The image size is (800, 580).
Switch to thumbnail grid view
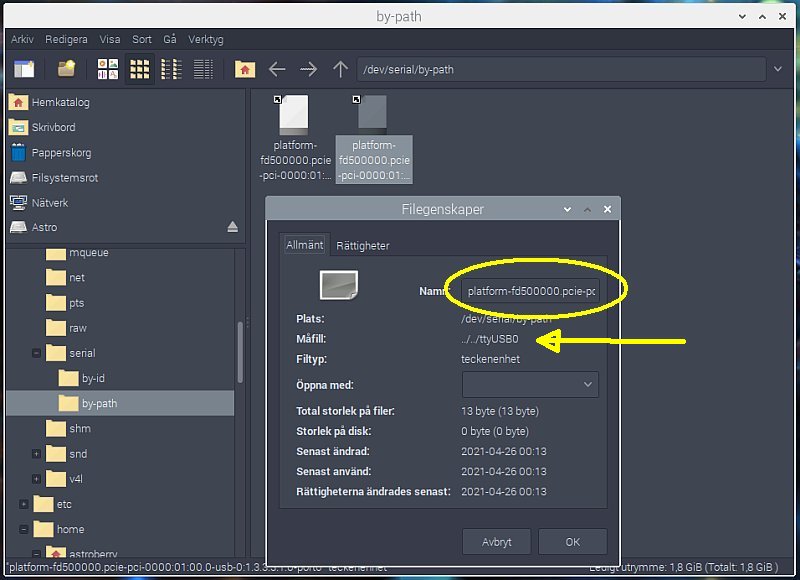(x=139, y=69)
